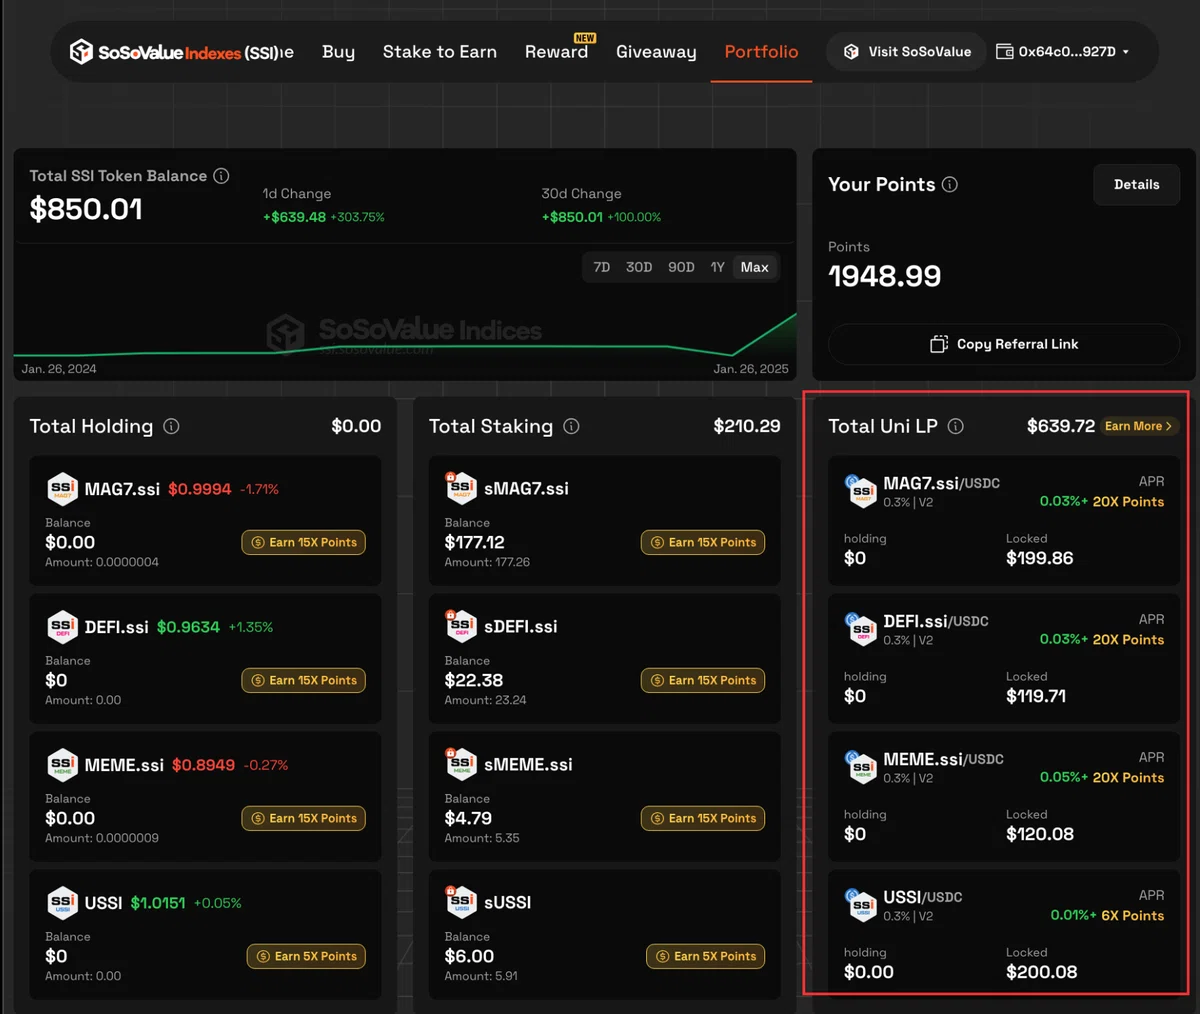This screenshot has height=1014, width=1200.
Task: Open the Reward menu item
Action: point(556,52)
